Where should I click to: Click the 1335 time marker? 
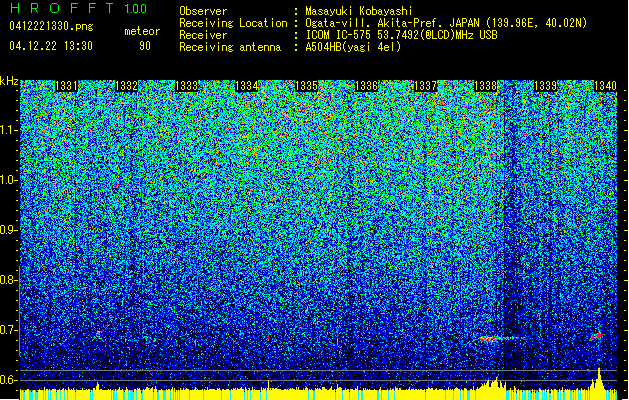(306, 86)
